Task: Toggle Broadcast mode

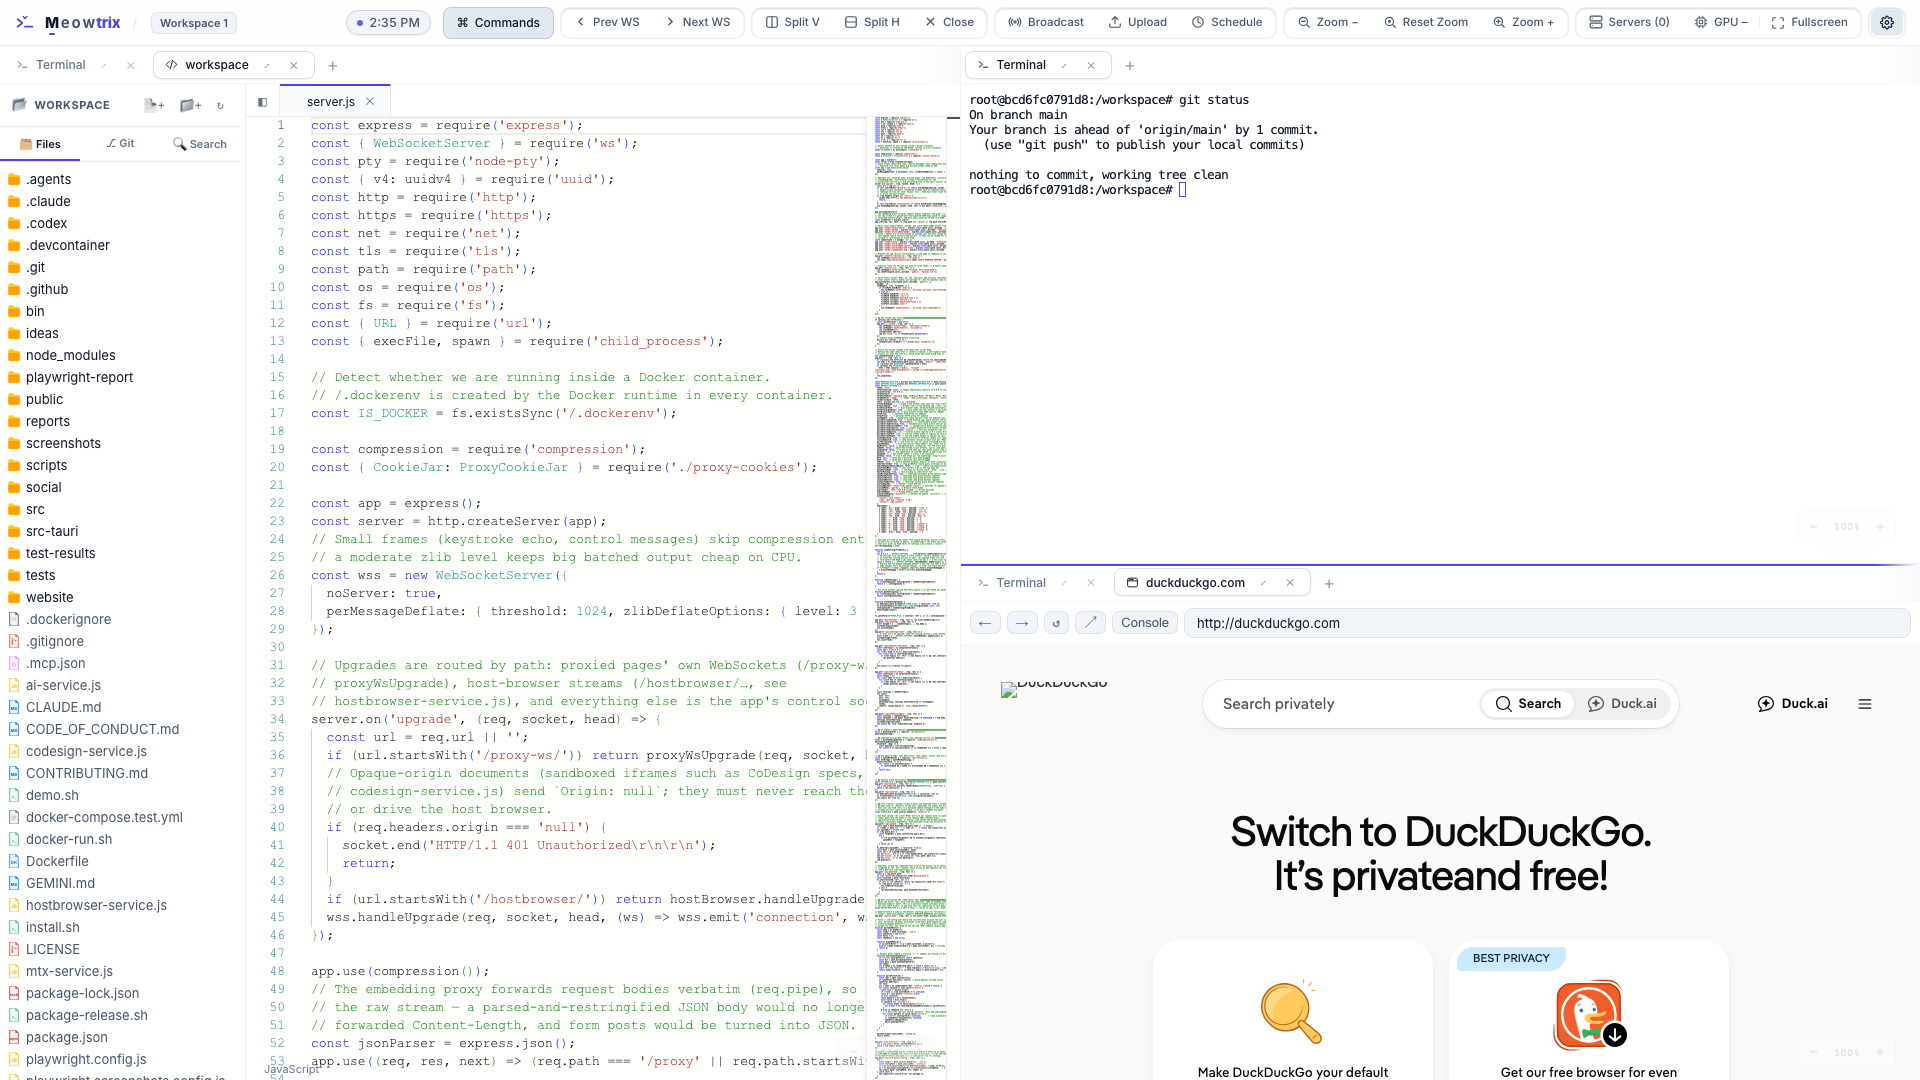Action: 1046,22
